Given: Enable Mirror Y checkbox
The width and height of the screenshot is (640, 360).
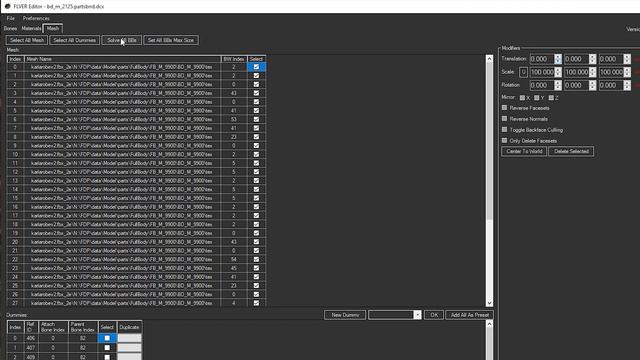Looking at the screenshot, I should (x=536, y=98).
